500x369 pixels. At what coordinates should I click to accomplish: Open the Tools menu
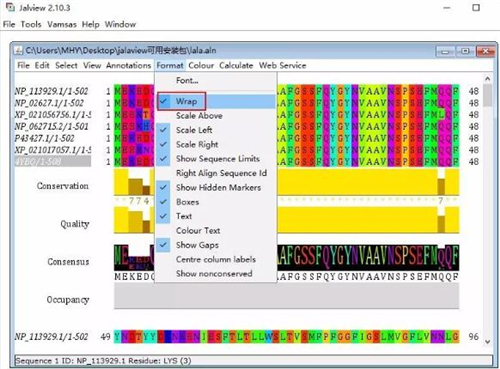[x=31, y=24]
